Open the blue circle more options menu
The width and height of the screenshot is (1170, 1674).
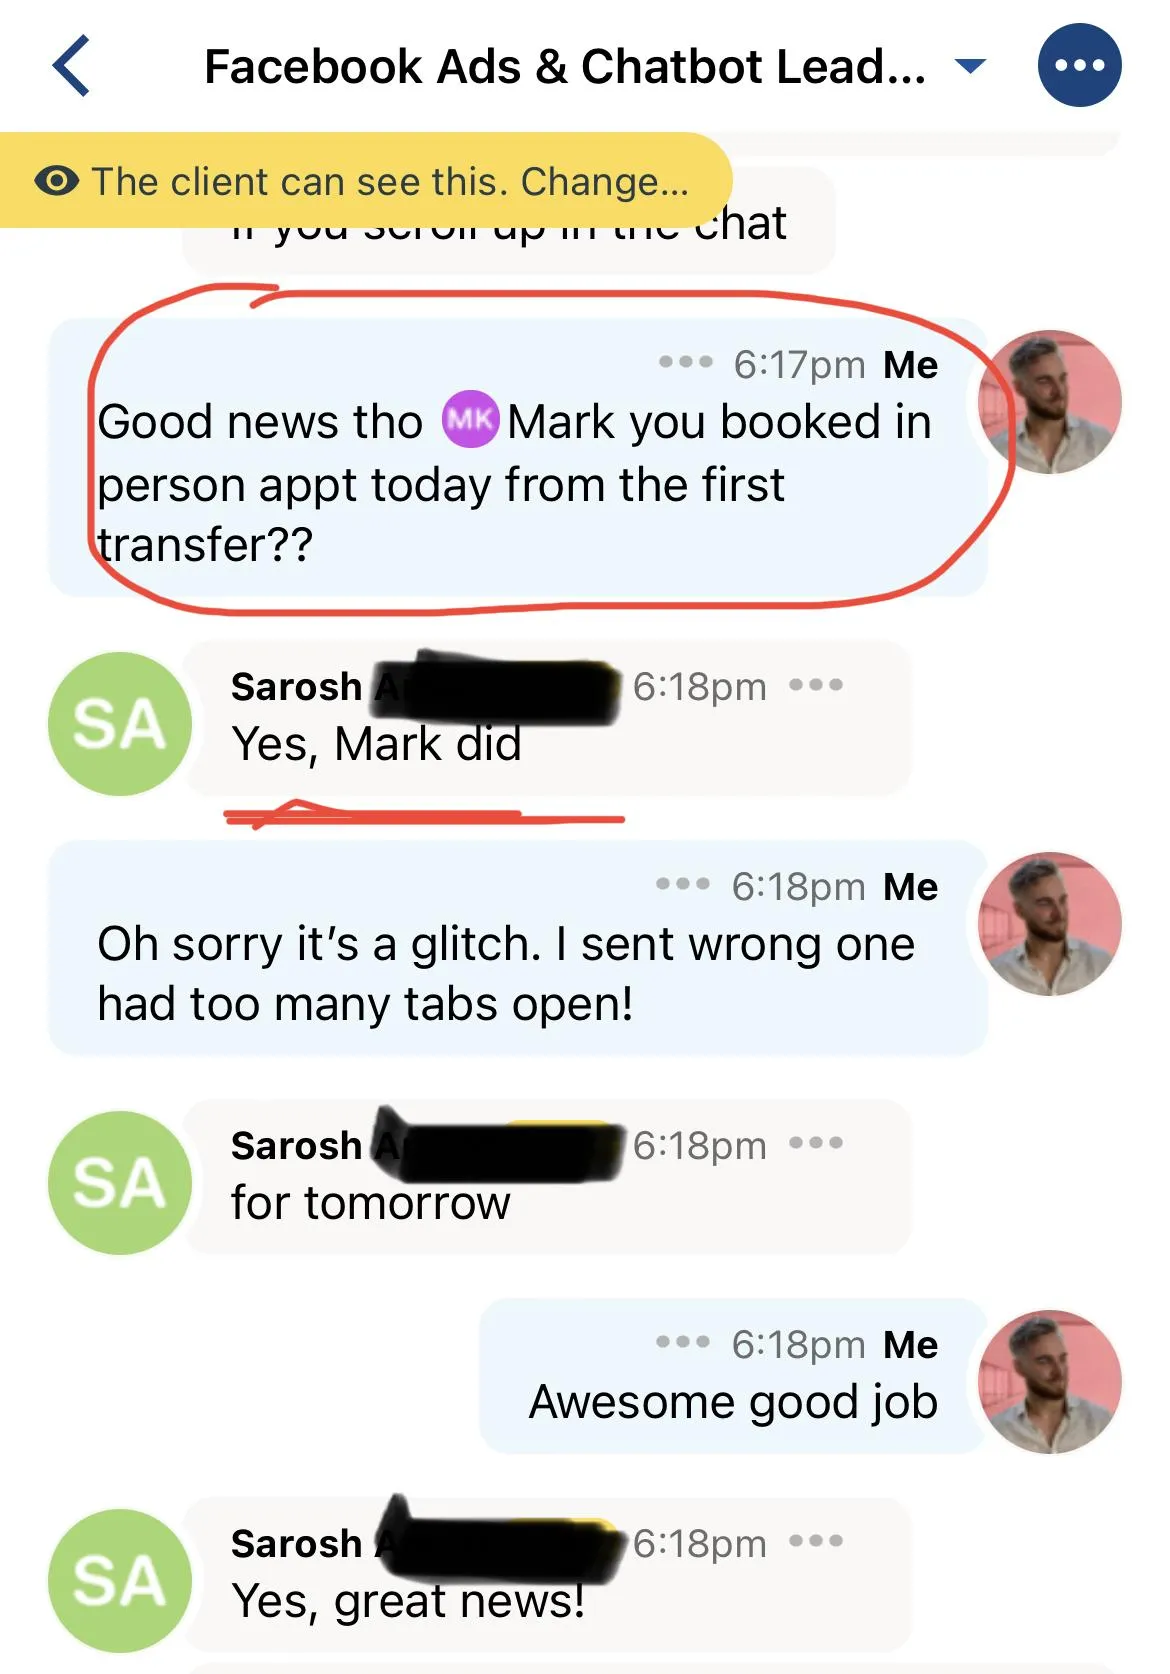tap(1079, 66)
